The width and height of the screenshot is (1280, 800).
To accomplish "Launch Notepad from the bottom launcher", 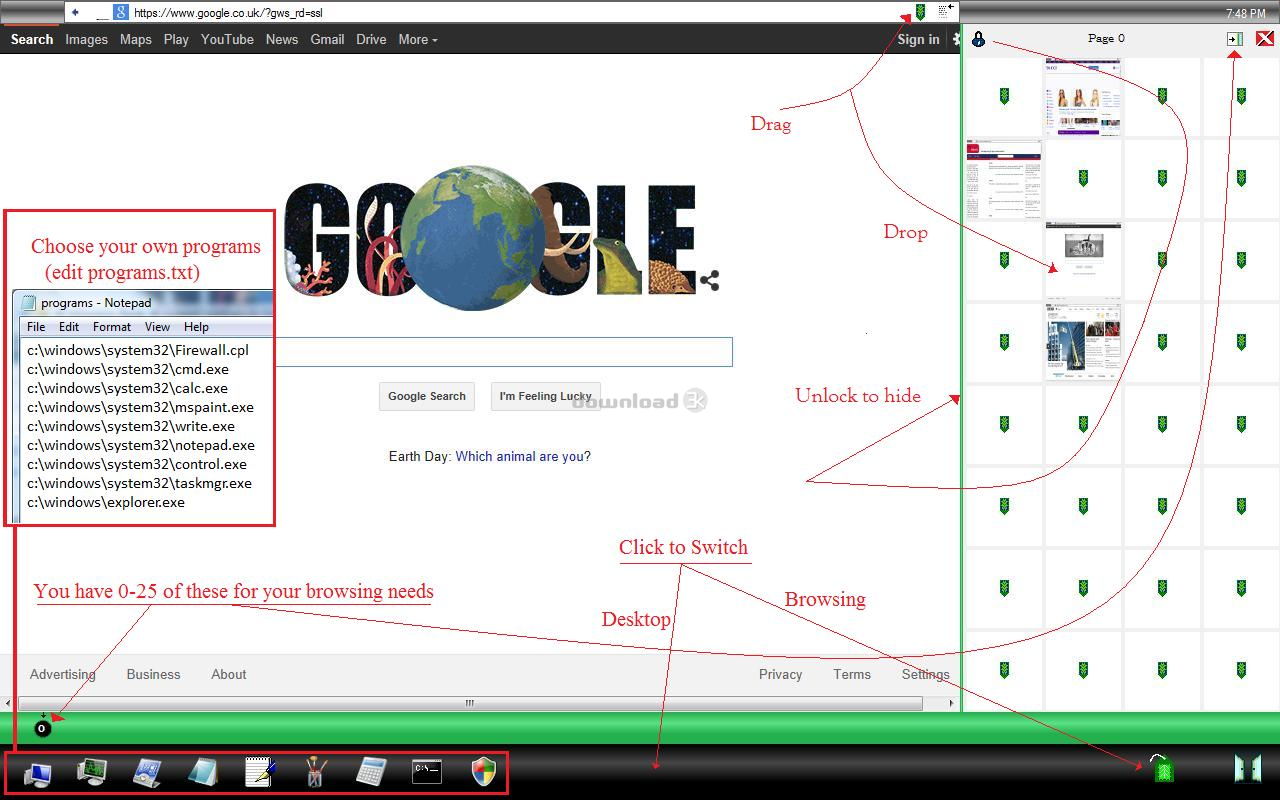I will point(203,772).
